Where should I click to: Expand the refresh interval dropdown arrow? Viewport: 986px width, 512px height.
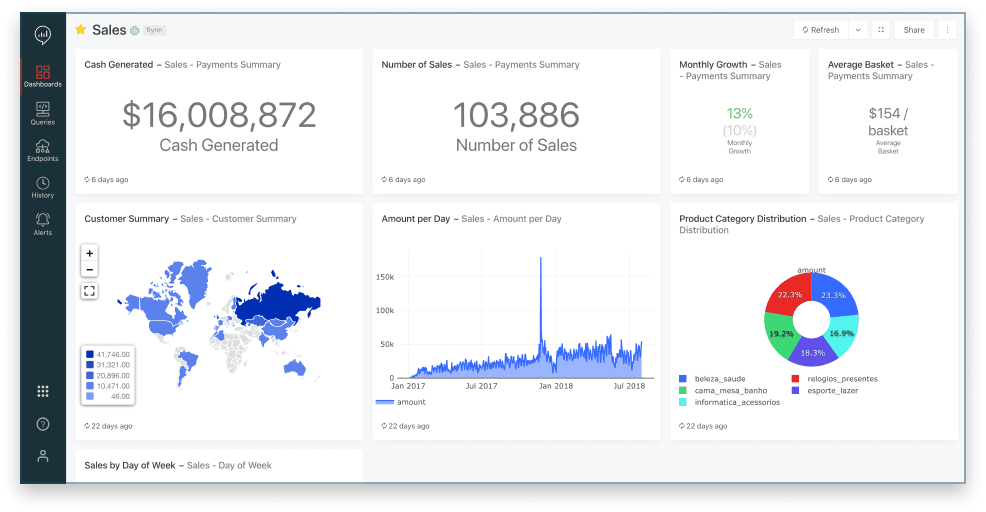857,30
